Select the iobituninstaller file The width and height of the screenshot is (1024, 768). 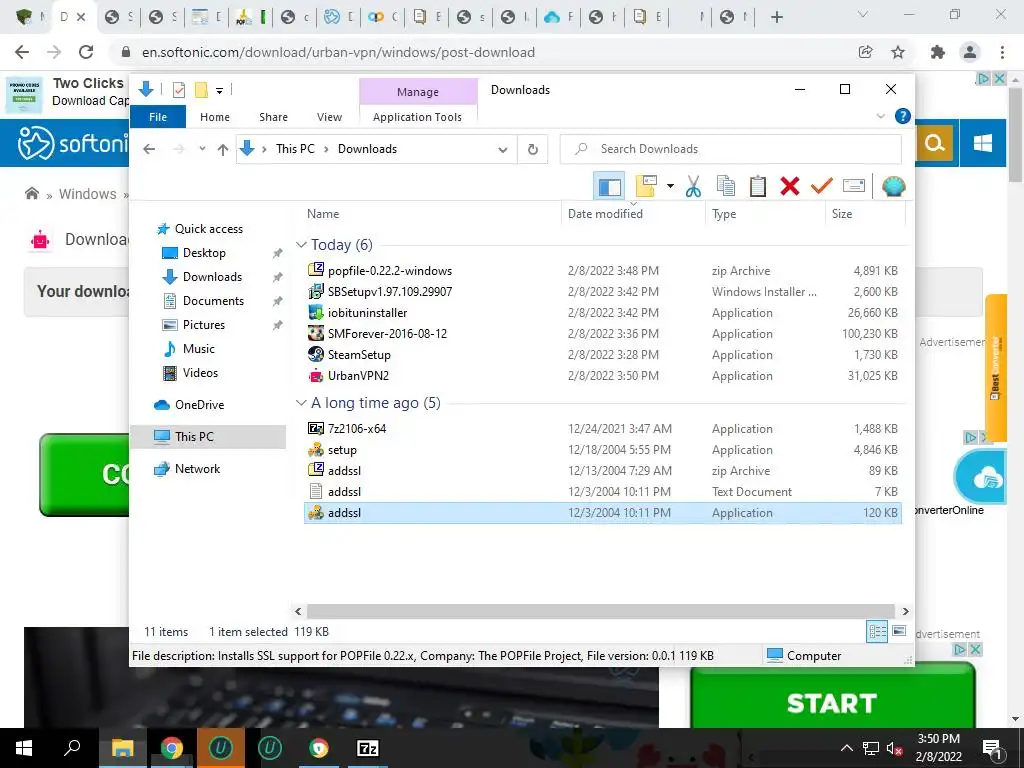(x=603, y=313)
